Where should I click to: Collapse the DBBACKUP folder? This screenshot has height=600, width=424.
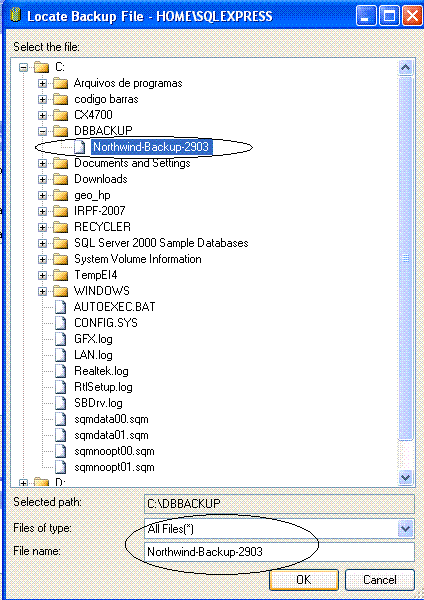[42, 131]
